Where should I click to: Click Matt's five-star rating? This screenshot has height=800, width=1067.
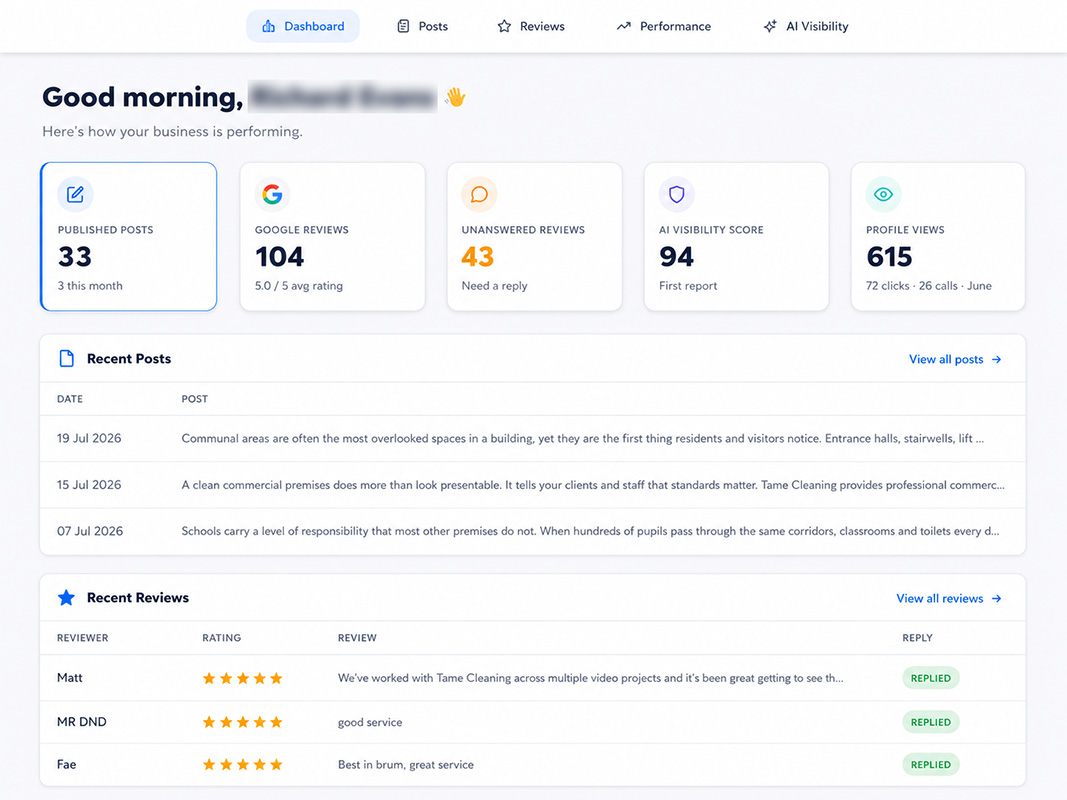(242, 678)
